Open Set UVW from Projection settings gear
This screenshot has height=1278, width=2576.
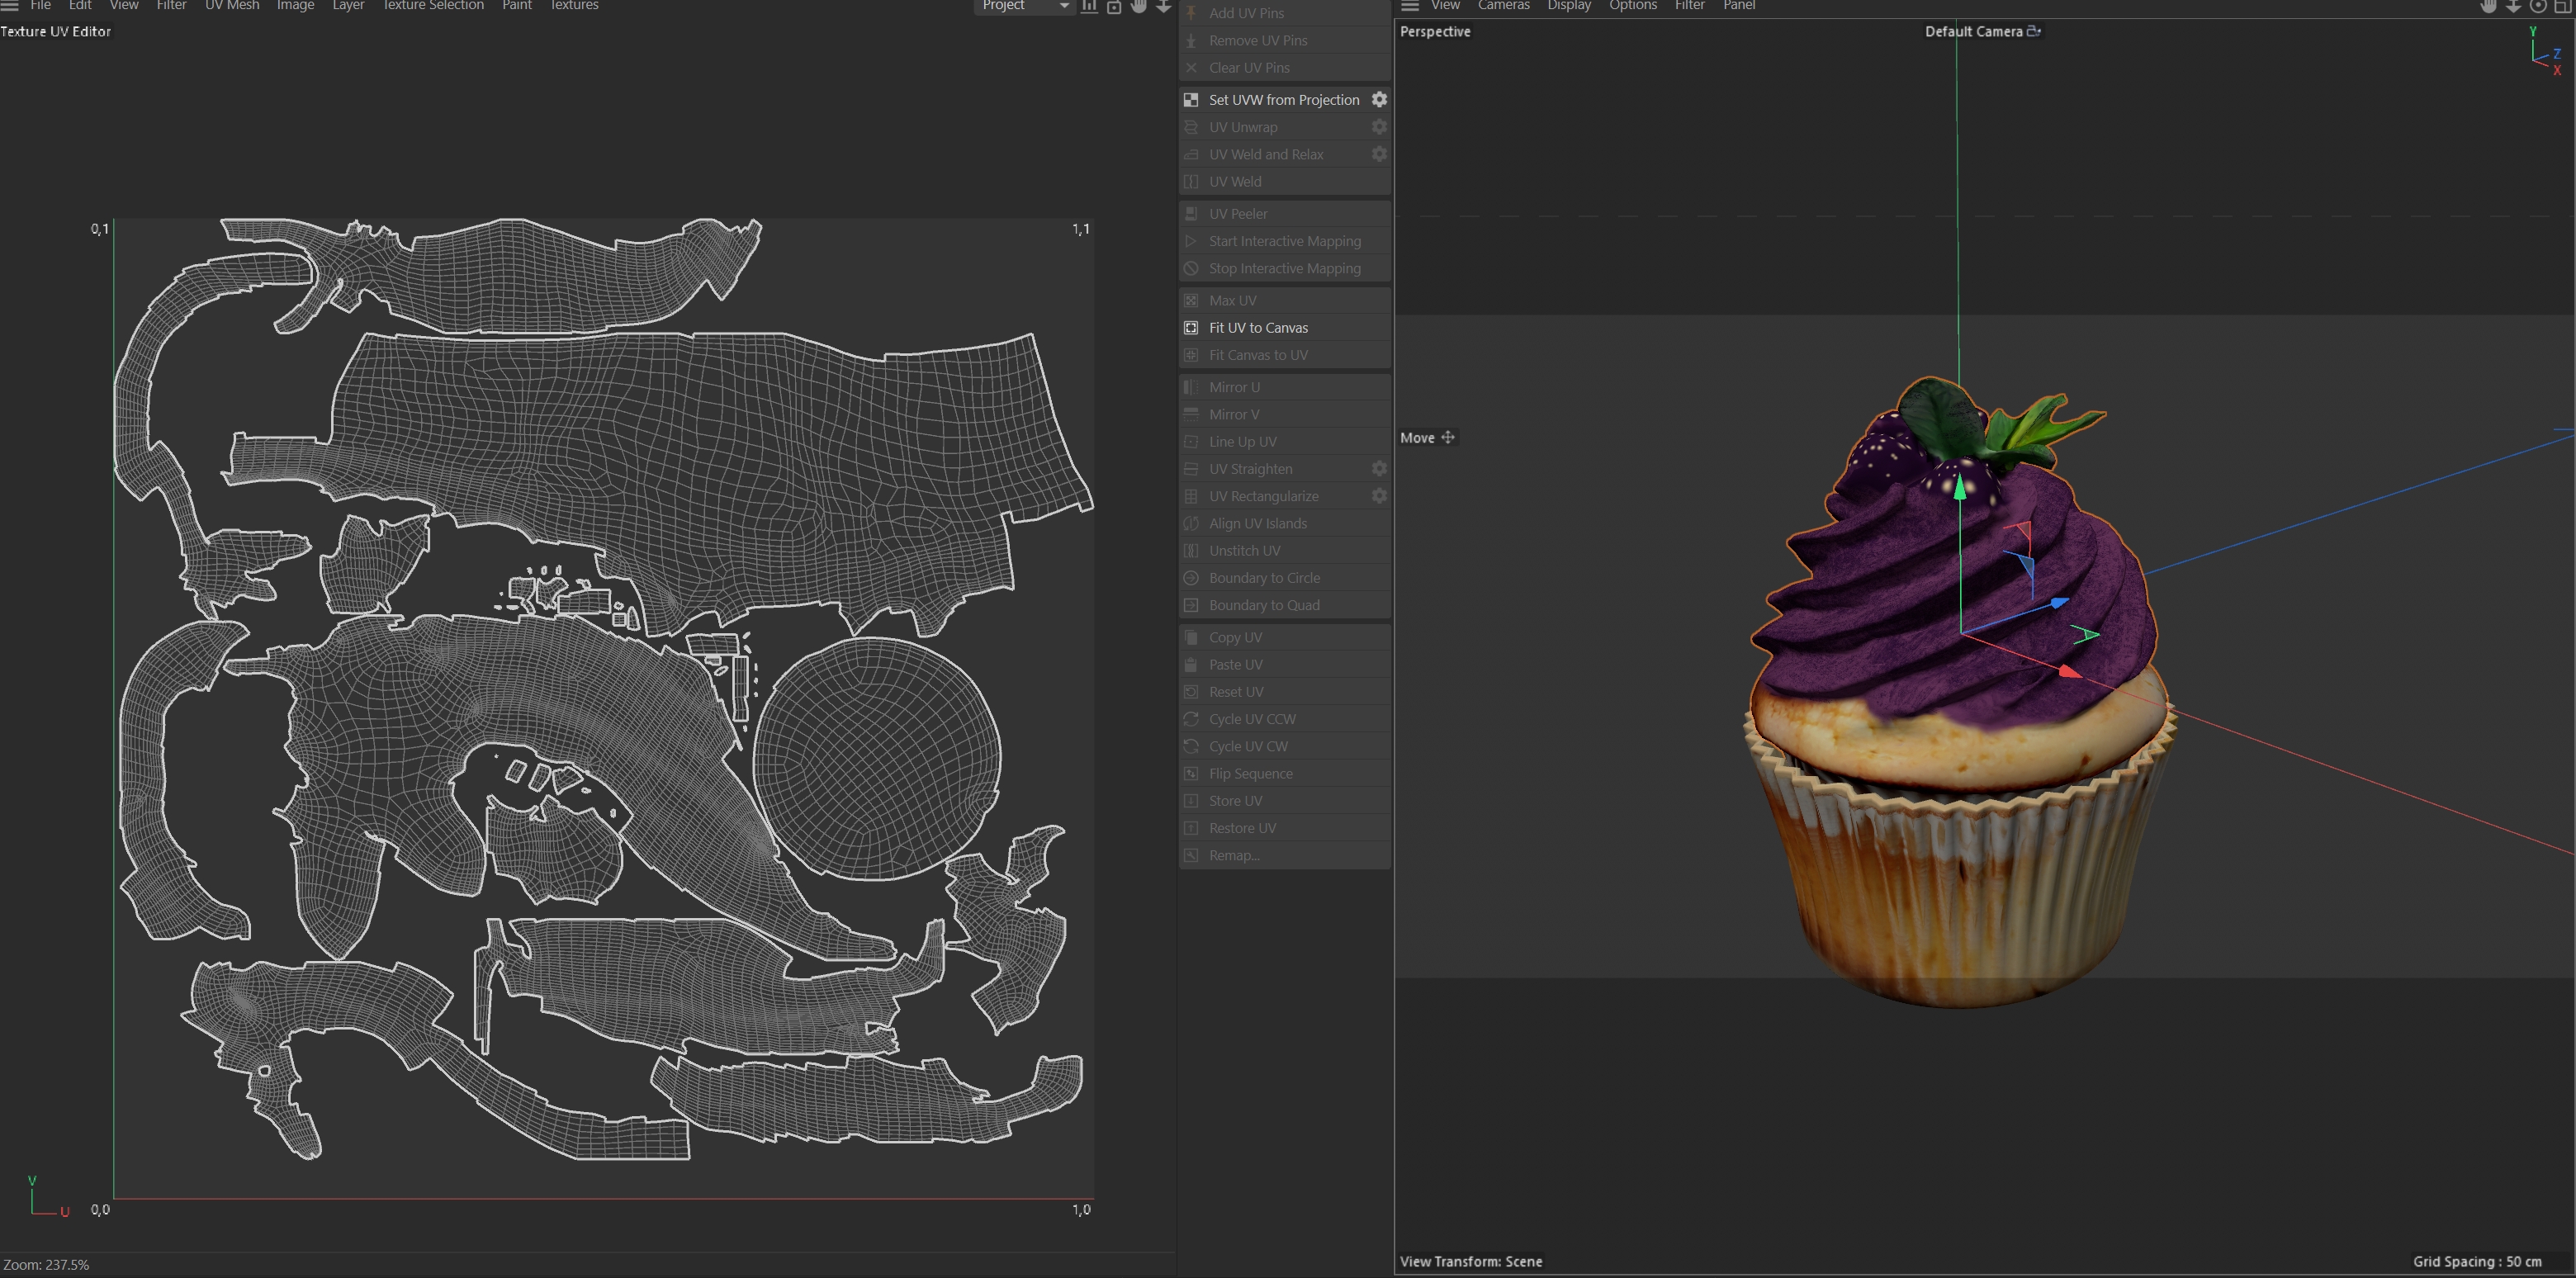[1379, 100]
